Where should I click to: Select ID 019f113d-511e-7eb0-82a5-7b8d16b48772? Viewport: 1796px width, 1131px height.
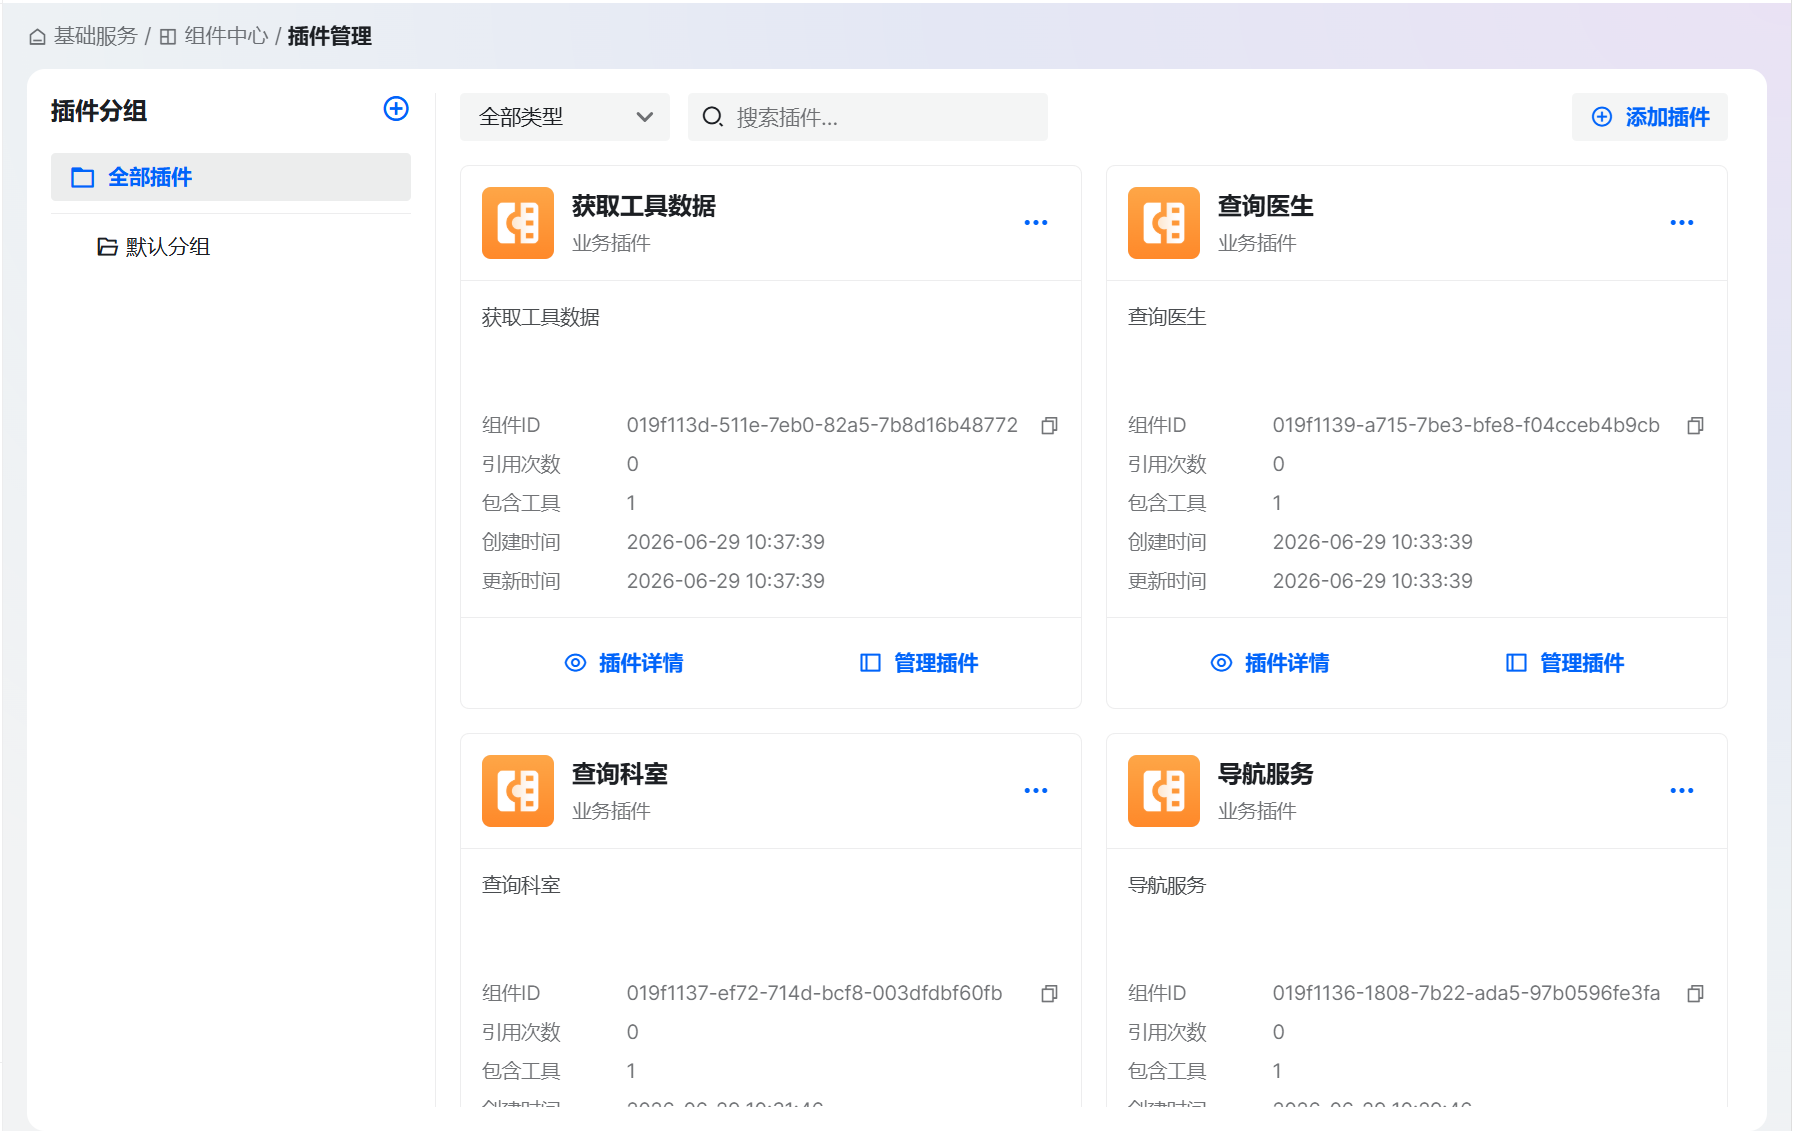pyautogui.click(x=822, y=425)
